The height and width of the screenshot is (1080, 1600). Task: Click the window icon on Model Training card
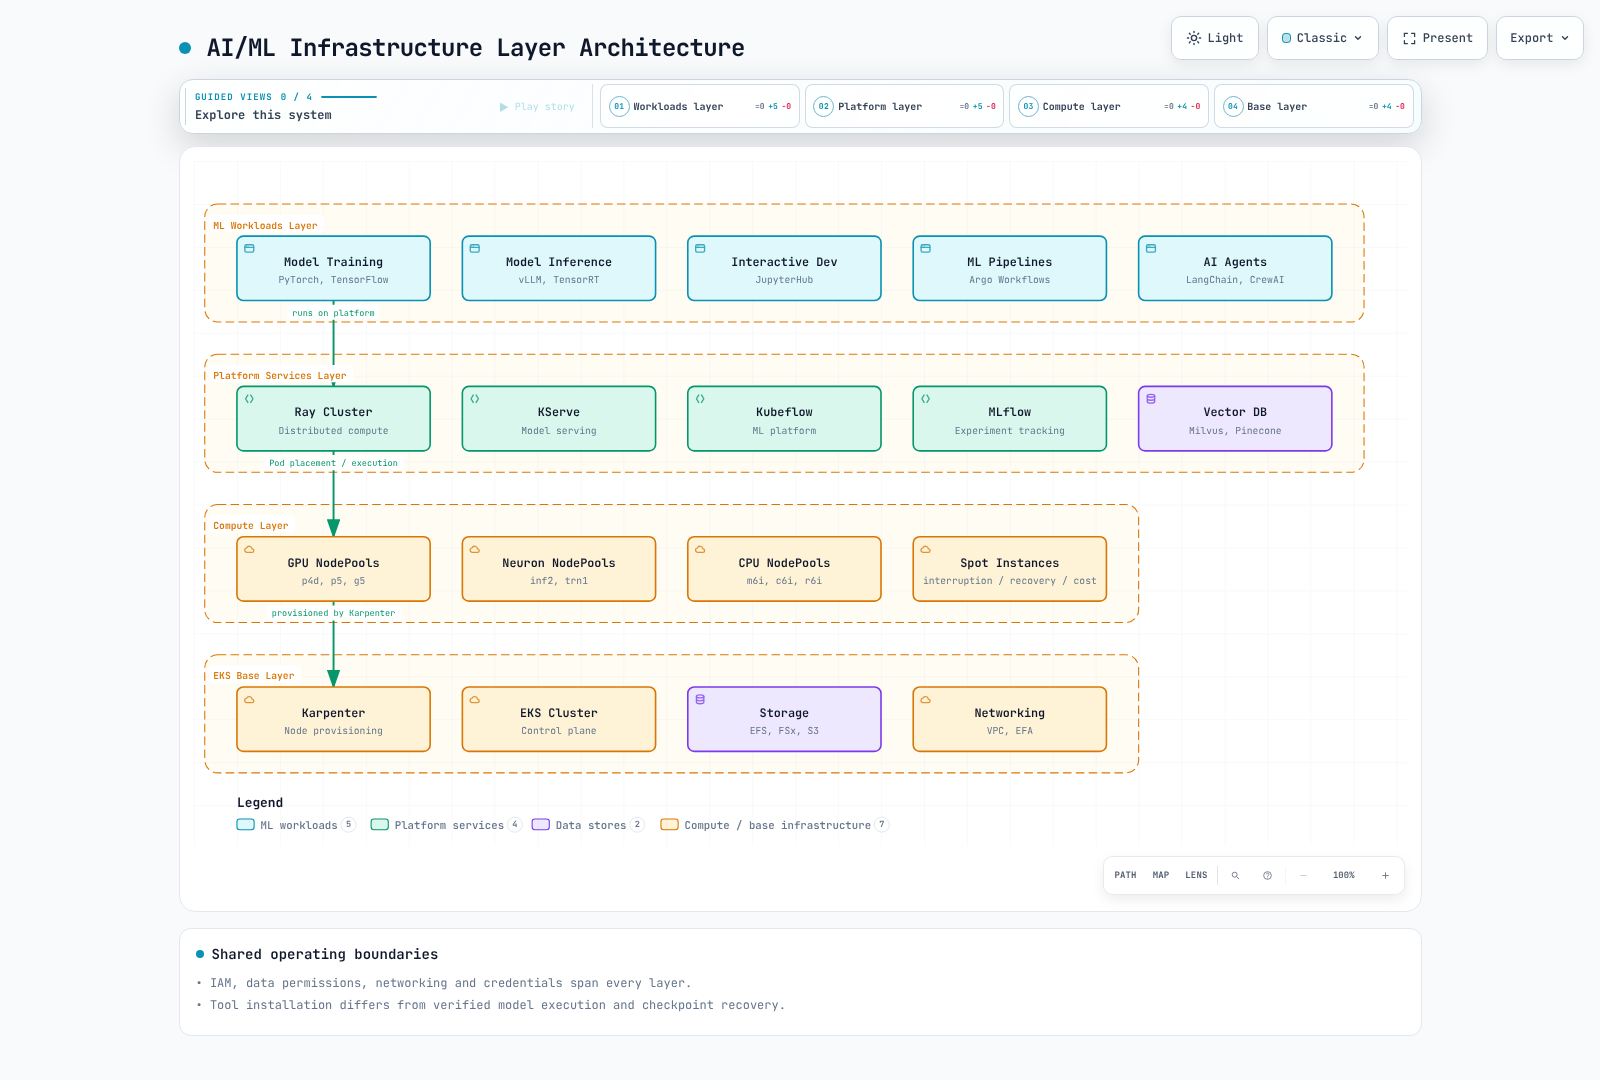pyautogui.click(x=250, y=248)
